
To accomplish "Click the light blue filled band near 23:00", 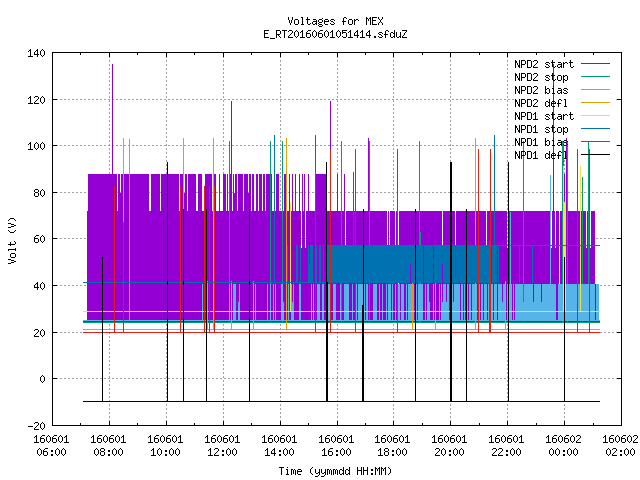I will tap(535, 302).
